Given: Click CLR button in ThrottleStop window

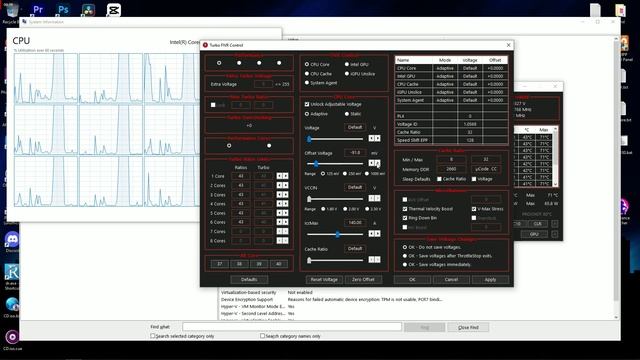Looking at the screenshot, I should 537,224.
